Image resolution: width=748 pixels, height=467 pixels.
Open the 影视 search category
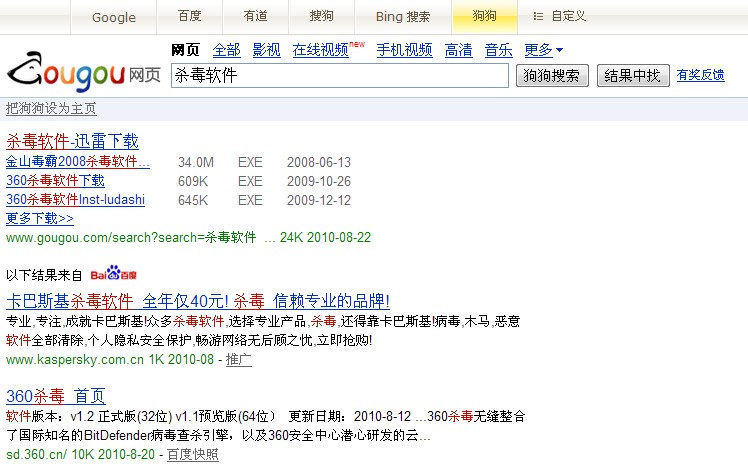(266, 50)
